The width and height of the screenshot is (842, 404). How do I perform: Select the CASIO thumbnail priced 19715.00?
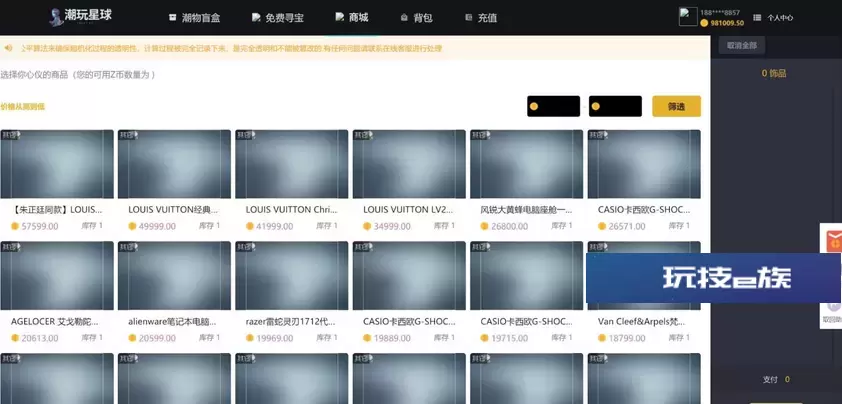pos(526,276)
